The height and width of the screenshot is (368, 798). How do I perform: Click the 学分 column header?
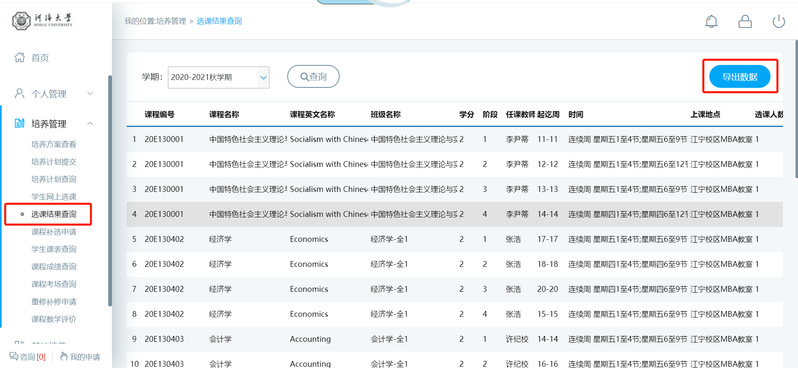[467, 115]
